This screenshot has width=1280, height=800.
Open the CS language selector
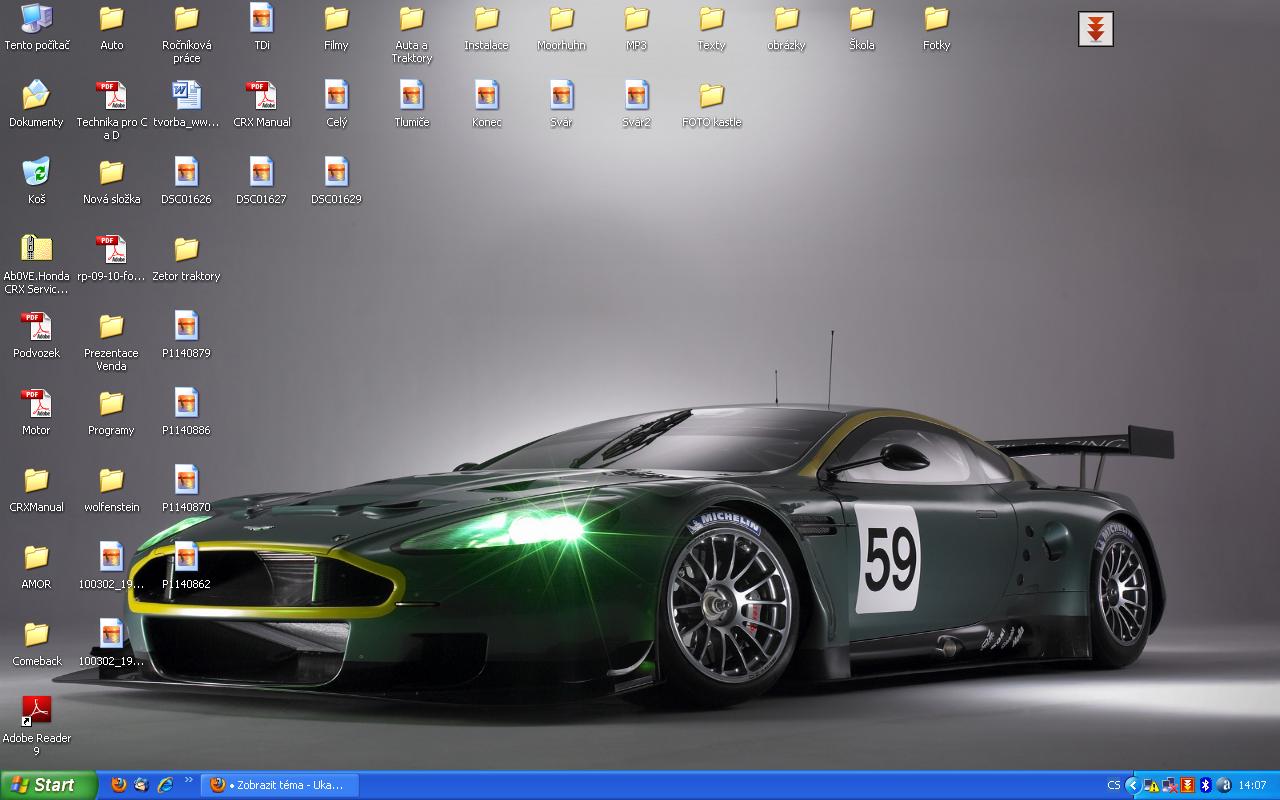point(1113,785)
